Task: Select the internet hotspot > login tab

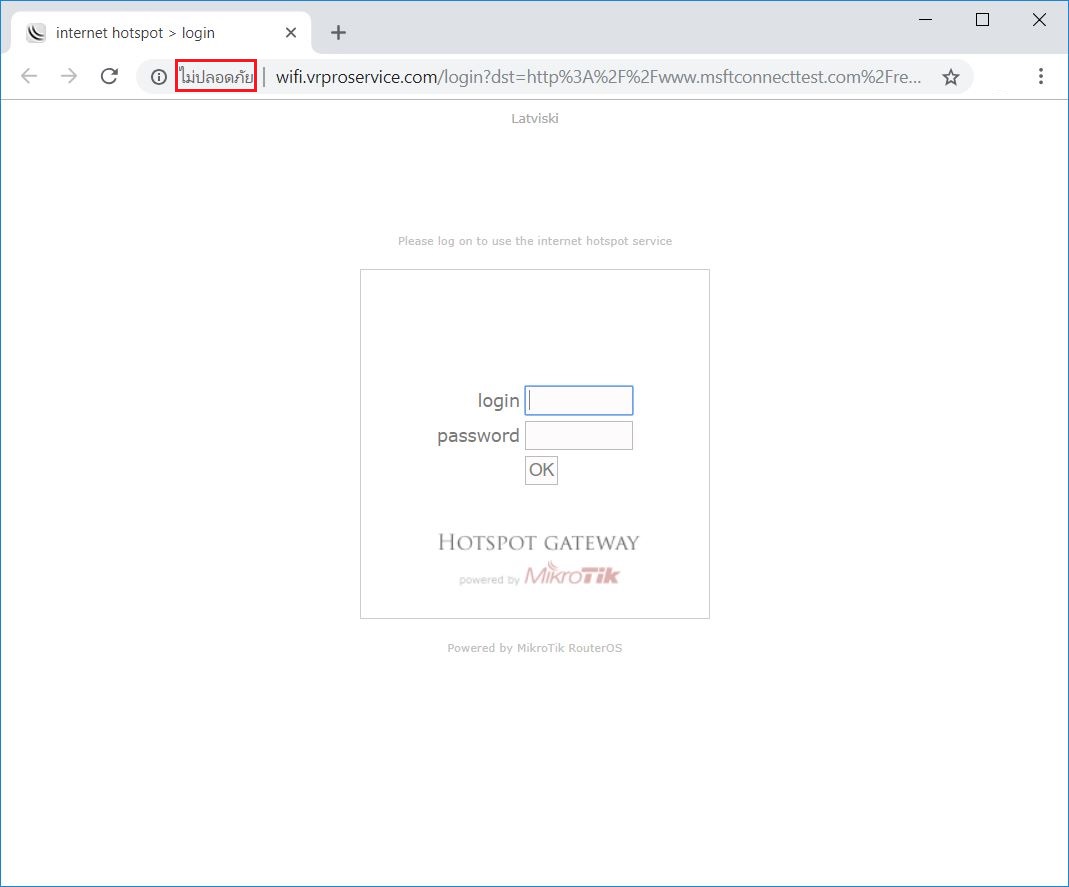Action: pos(162,33)
